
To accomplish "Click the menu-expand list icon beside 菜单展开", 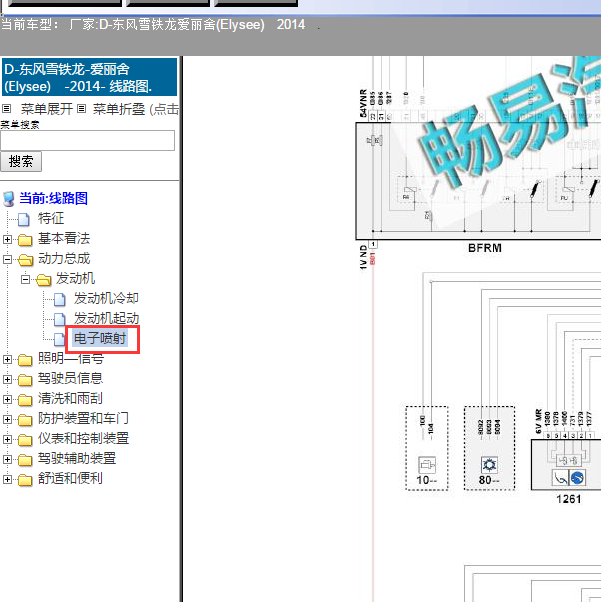I will [7, 109].
